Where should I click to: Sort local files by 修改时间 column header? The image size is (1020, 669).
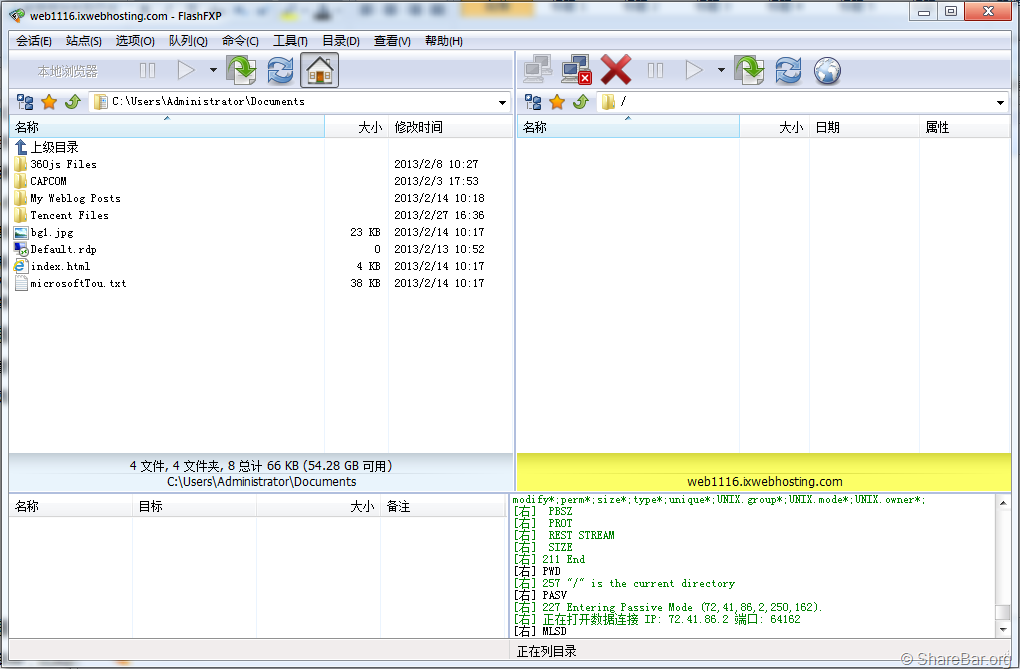(x=419, y=127)
